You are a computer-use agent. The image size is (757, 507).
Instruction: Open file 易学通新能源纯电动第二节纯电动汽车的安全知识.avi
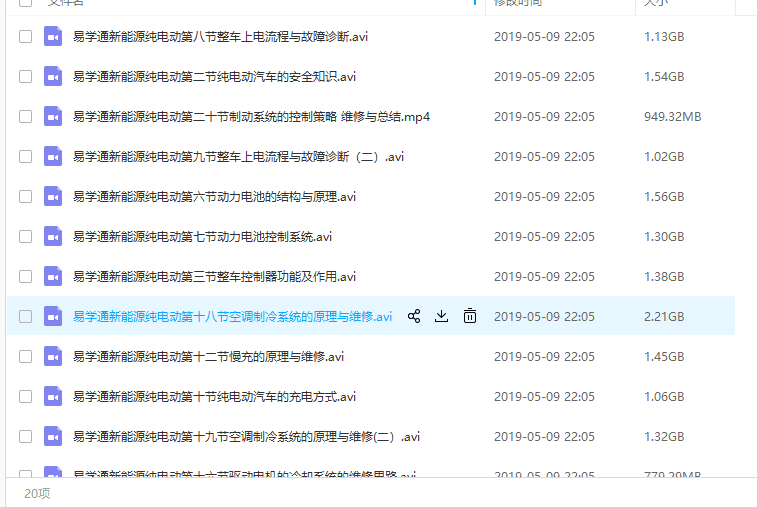point(214,77)
